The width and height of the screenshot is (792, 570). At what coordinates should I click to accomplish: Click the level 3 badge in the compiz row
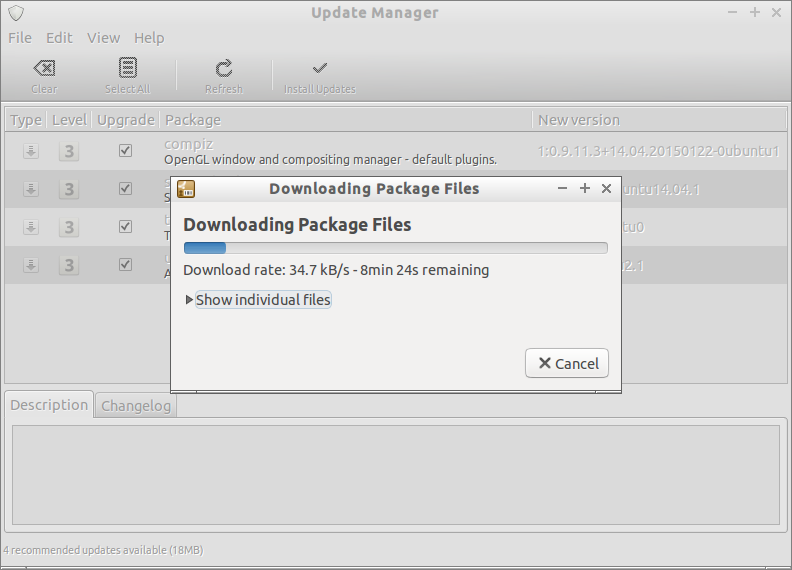pos(69,151)
